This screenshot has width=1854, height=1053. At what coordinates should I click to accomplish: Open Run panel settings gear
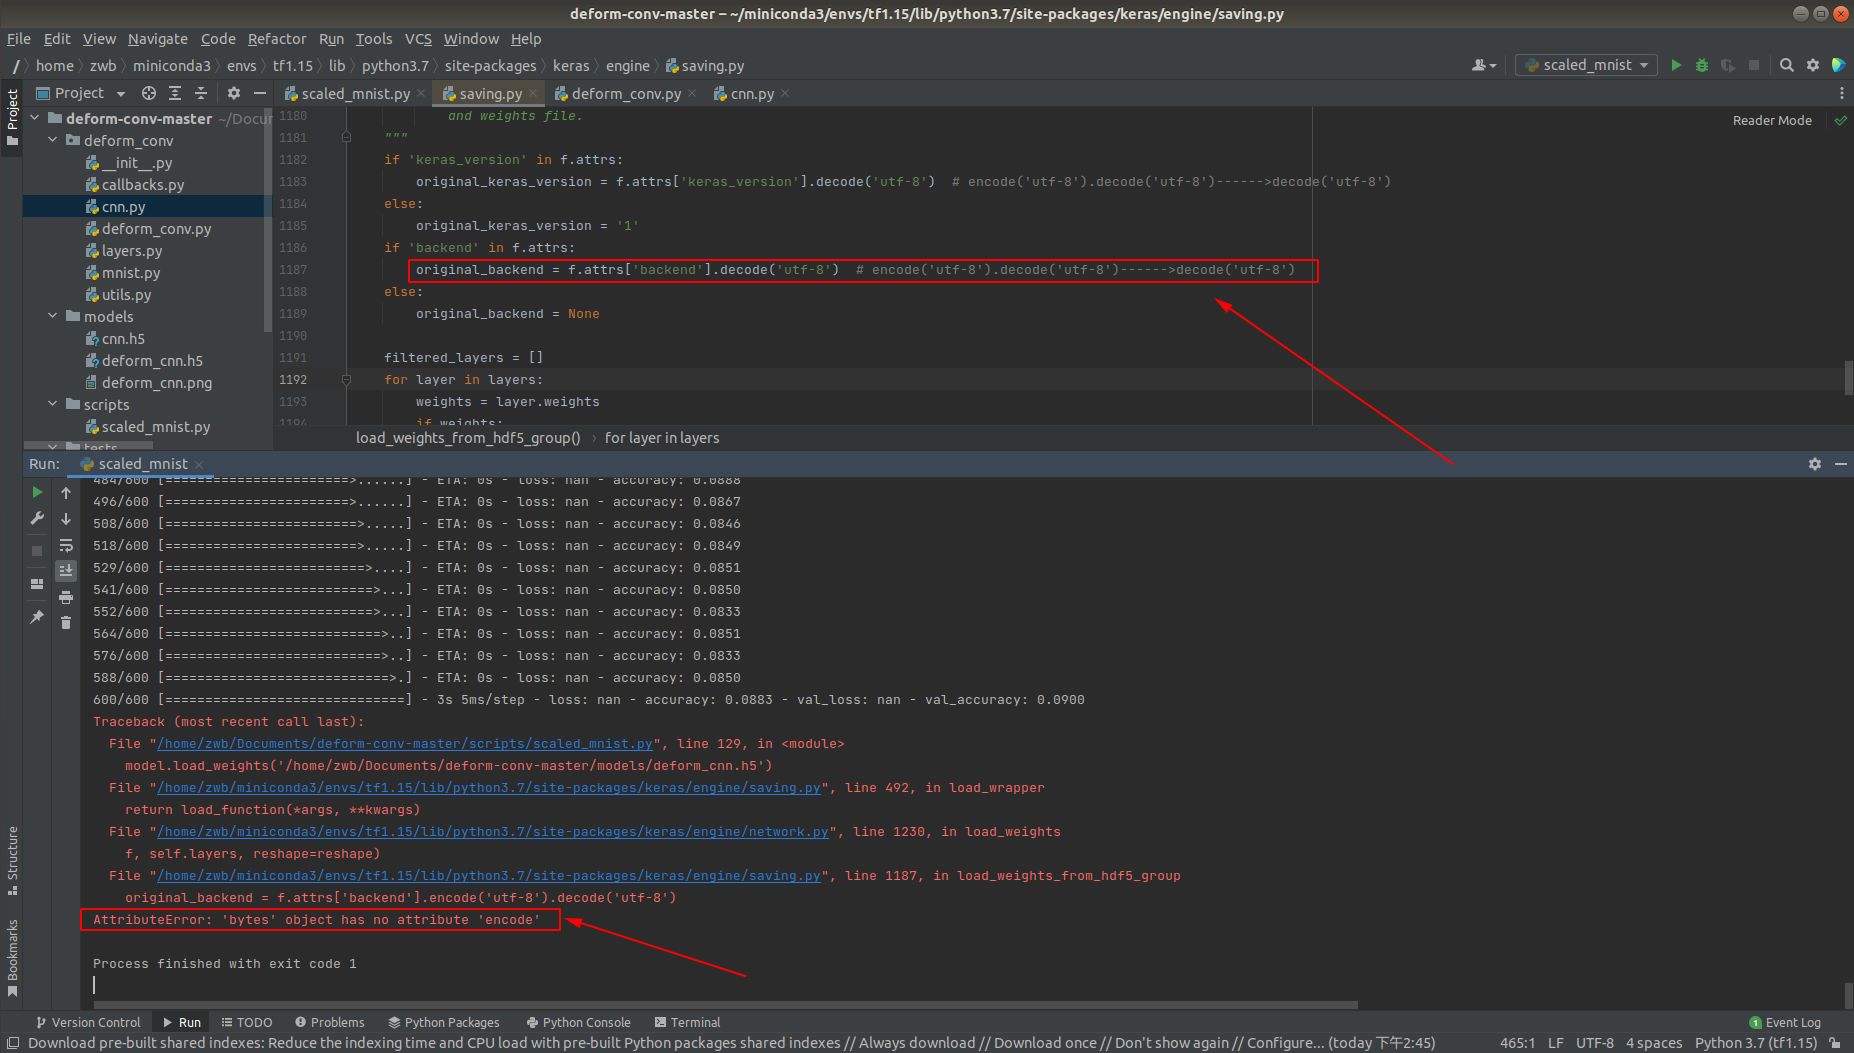point(1815,464)
